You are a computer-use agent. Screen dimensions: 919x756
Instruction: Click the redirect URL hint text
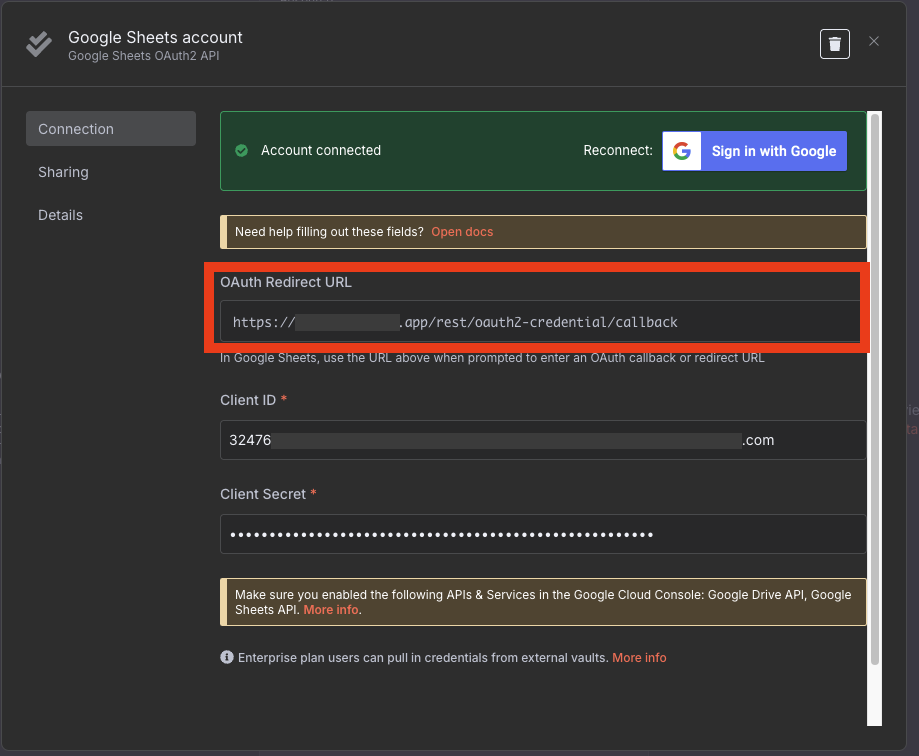492,358
